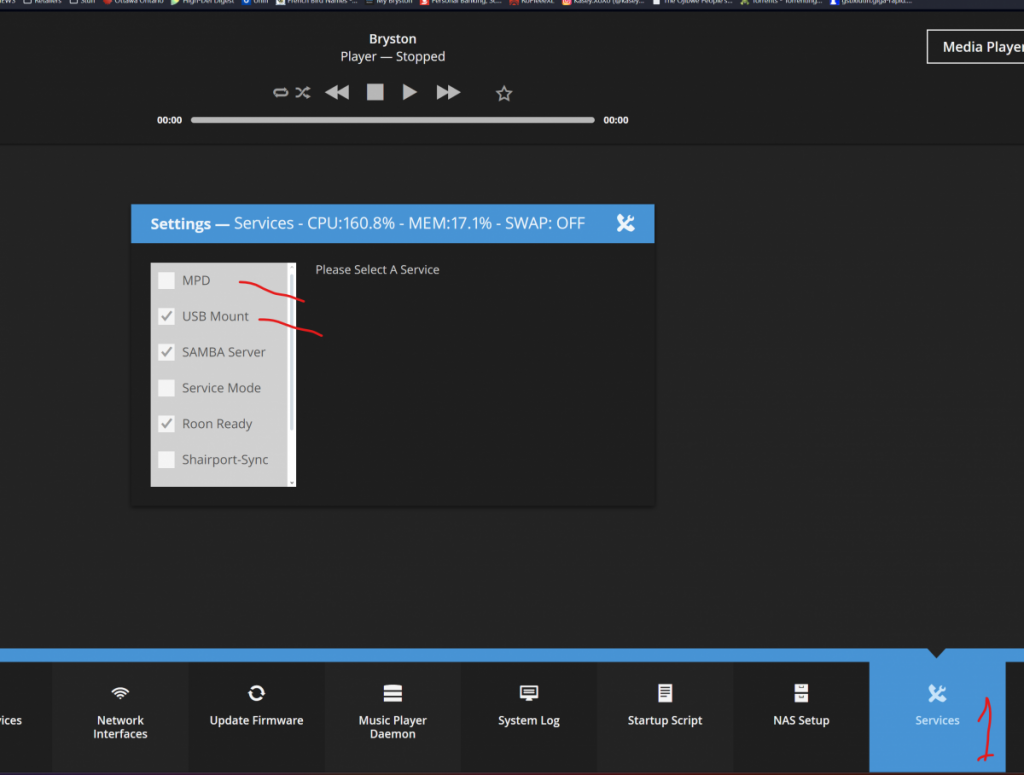Open the Media Player button
Viewport: 1024px width, 775px height.
coord(976,47)
